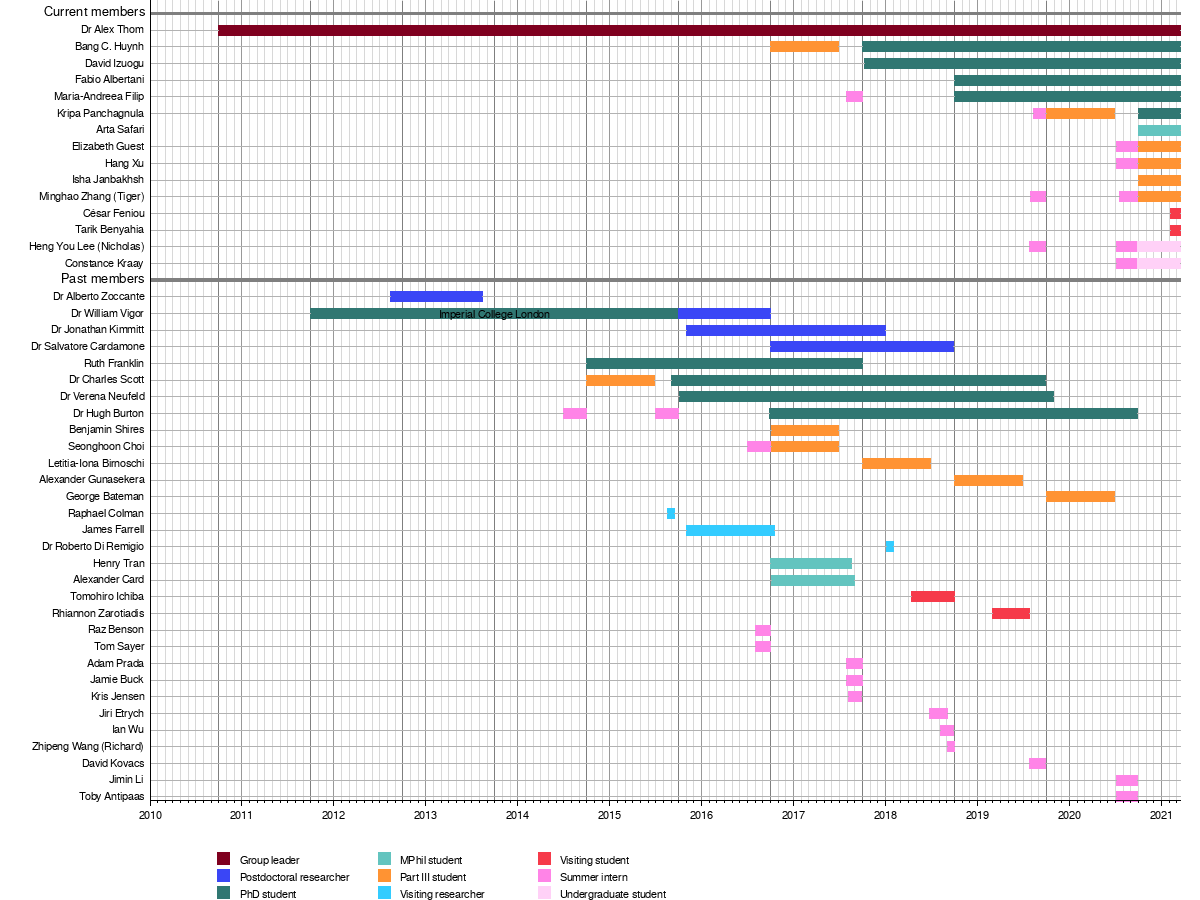This screenshot has height=900, width=1200.
Task: Select the Postdoctoral researcher legend swatch
Action: tap(224, 876)
